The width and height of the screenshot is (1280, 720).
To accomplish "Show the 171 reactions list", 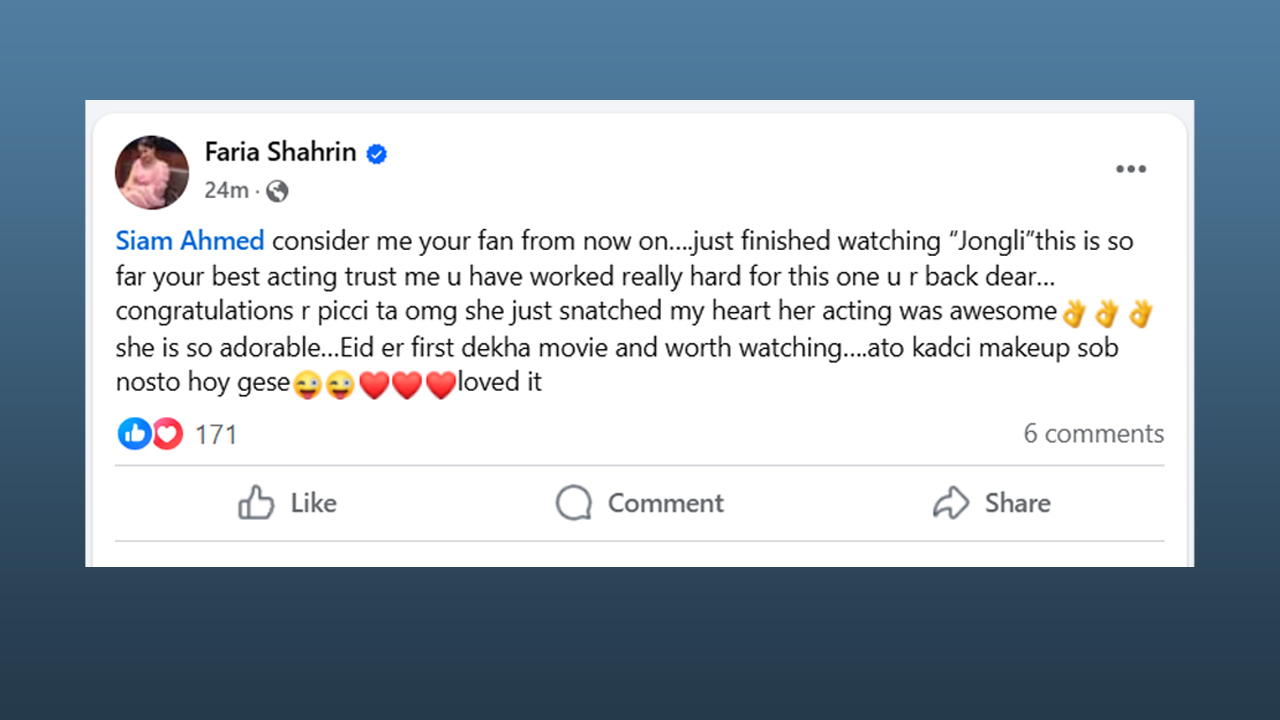I will [x=215, y=434].
